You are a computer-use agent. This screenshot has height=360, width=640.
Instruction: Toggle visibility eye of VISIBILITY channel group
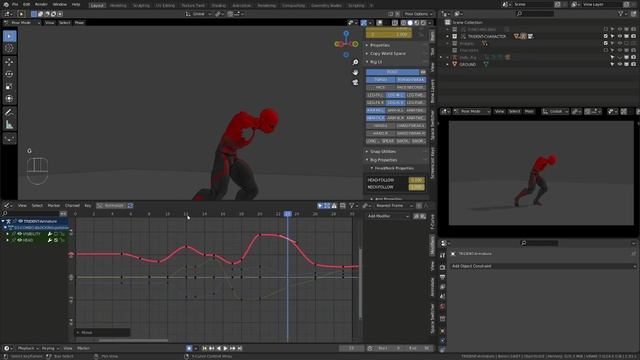click(19, 234)
